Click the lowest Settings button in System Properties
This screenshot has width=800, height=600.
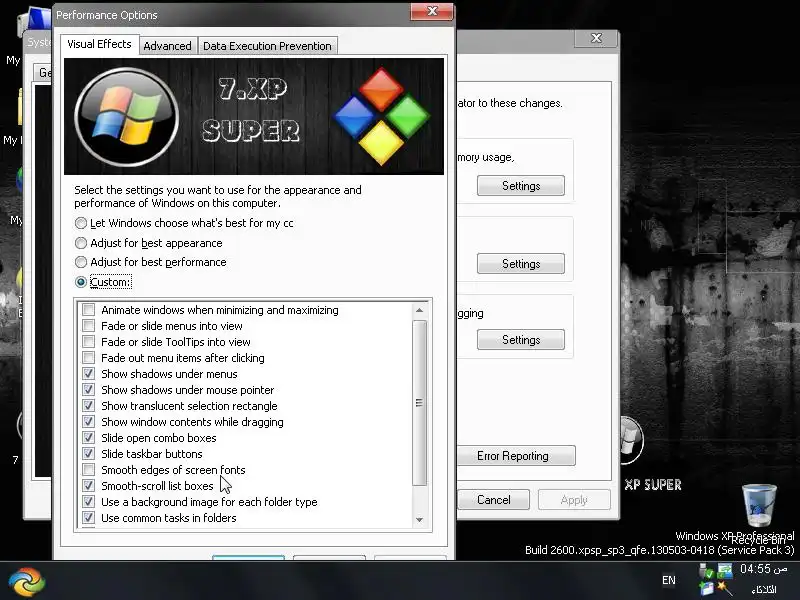[521, 340]
